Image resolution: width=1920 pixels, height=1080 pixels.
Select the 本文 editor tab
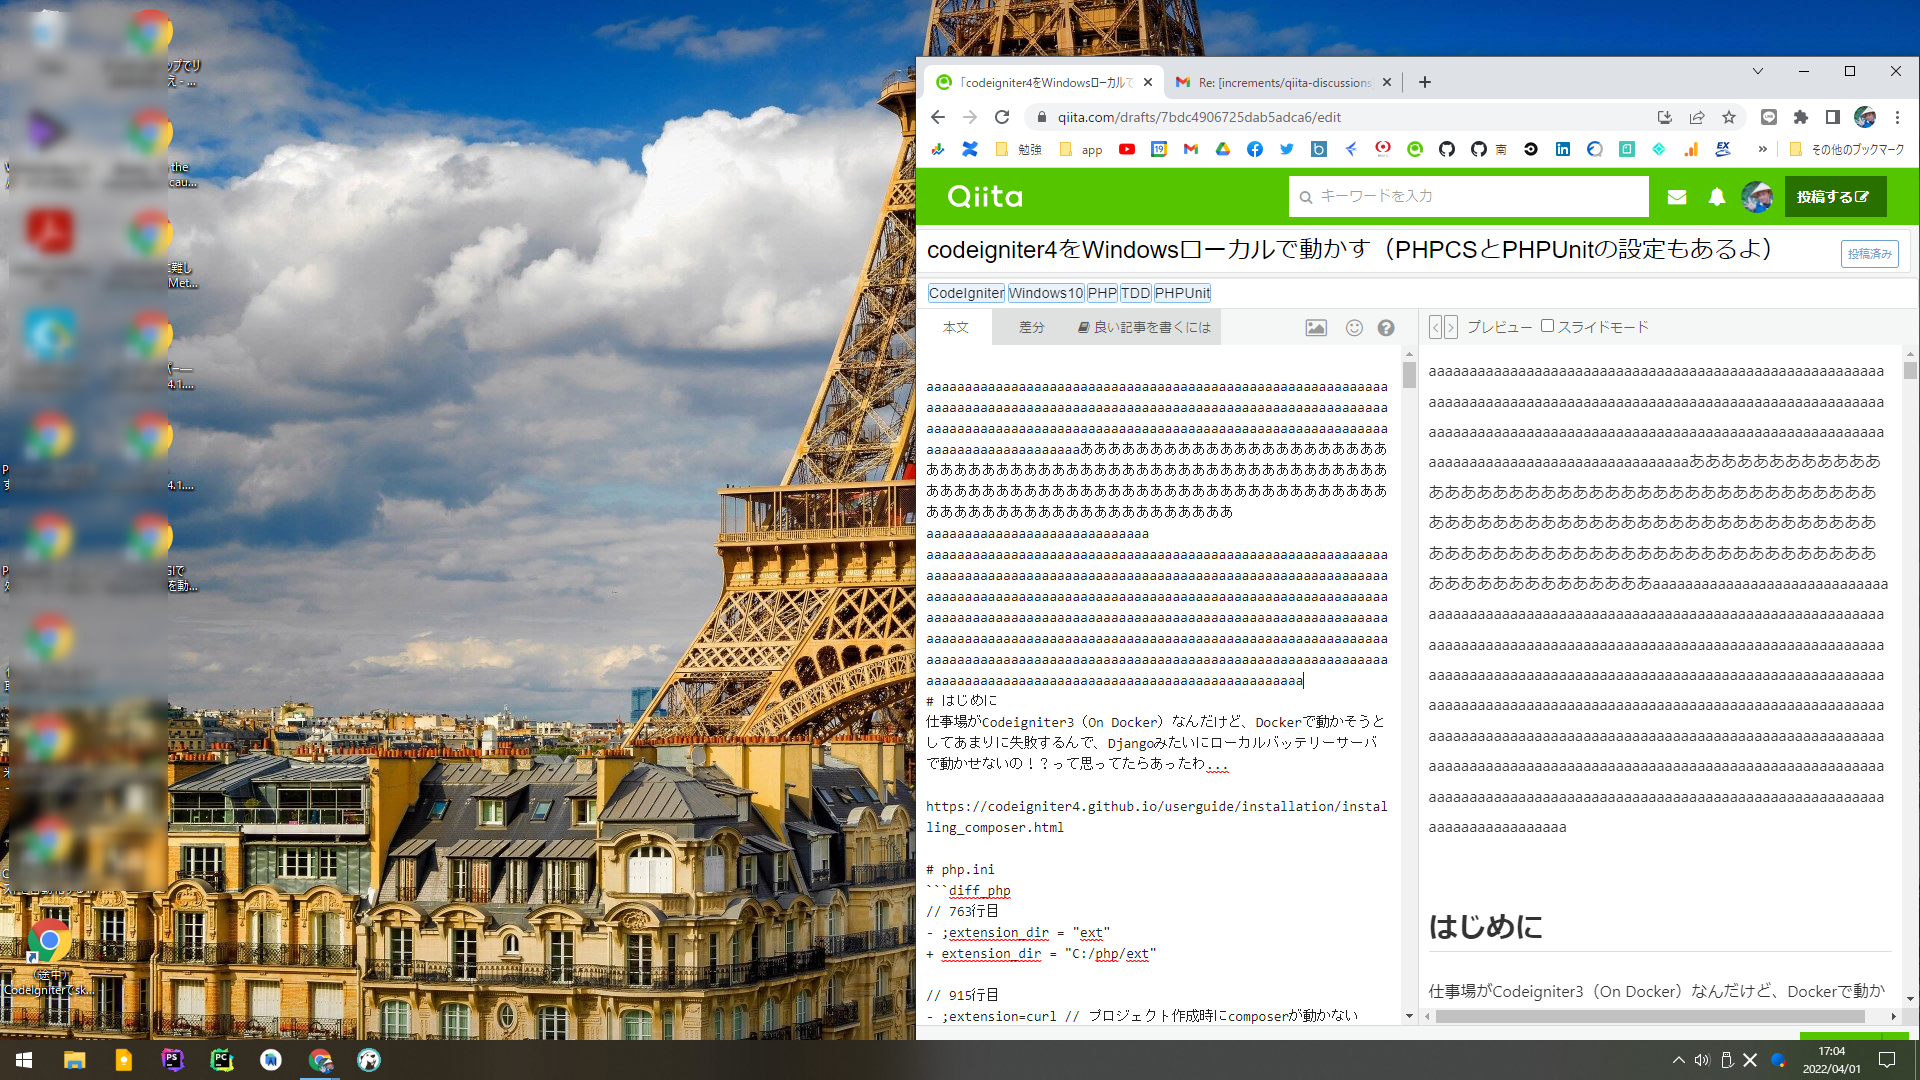[955, 327]
